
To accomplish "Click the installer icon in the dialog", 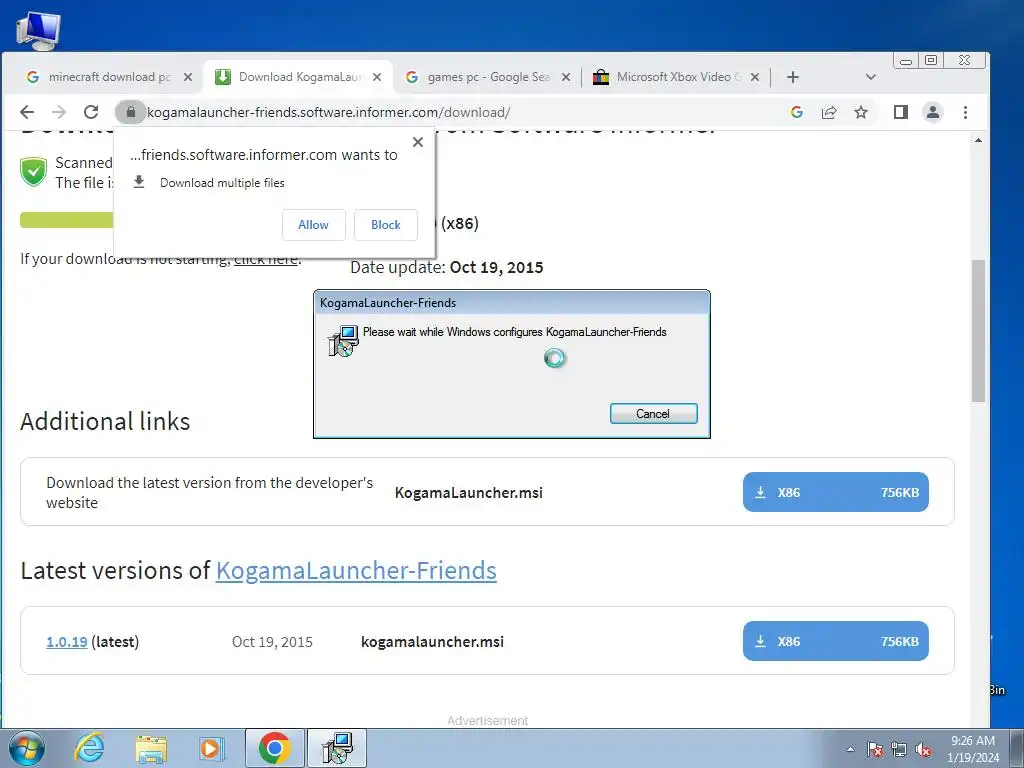I will pyautogui.click(x=343, y=341).
